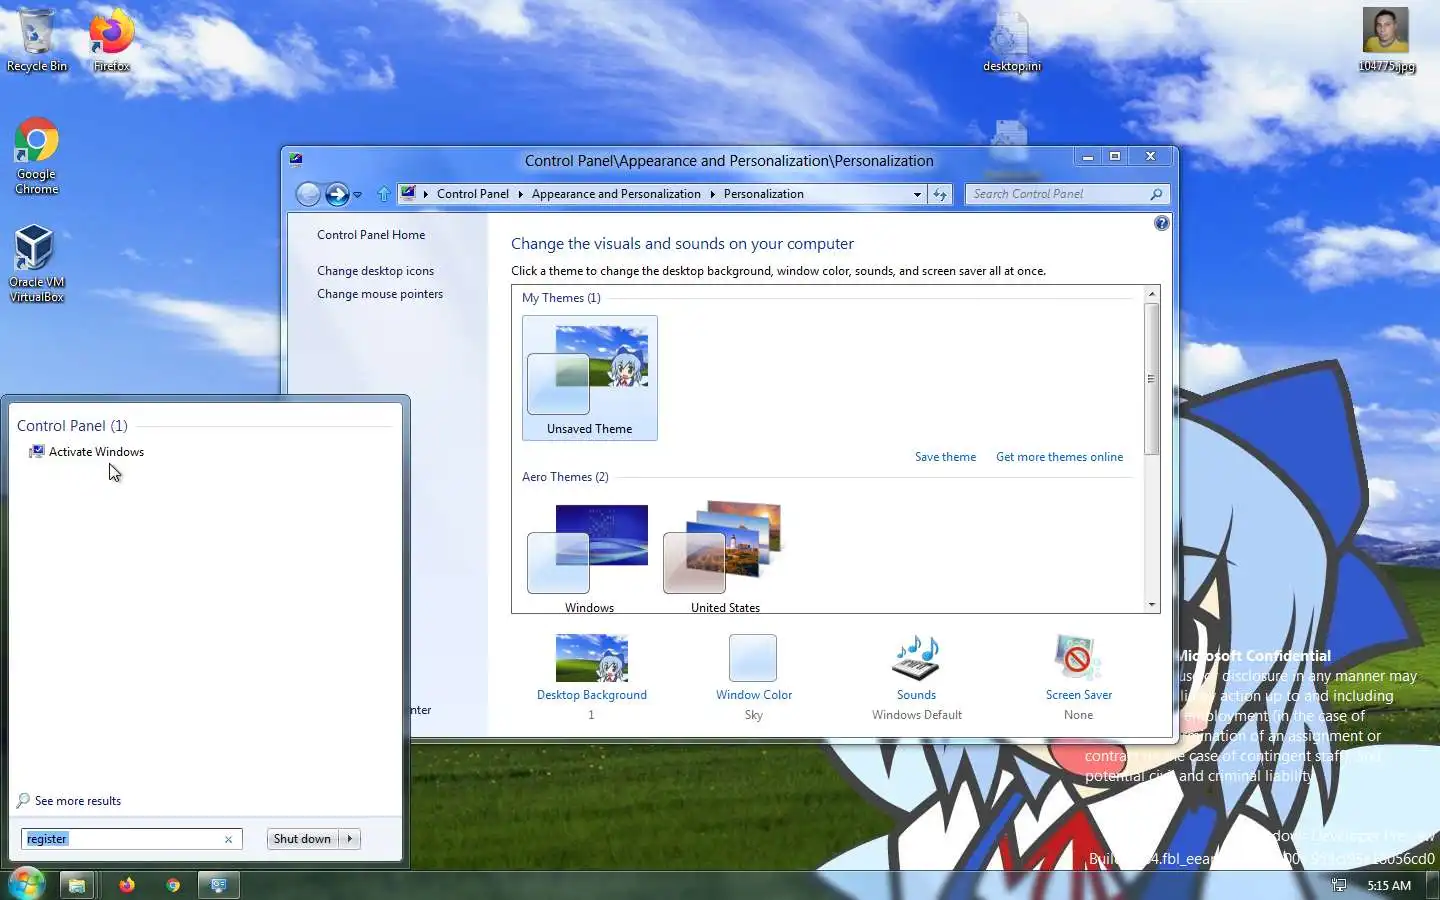Expand the breadcrumb arrow after Control Panel

coord(520,194)
